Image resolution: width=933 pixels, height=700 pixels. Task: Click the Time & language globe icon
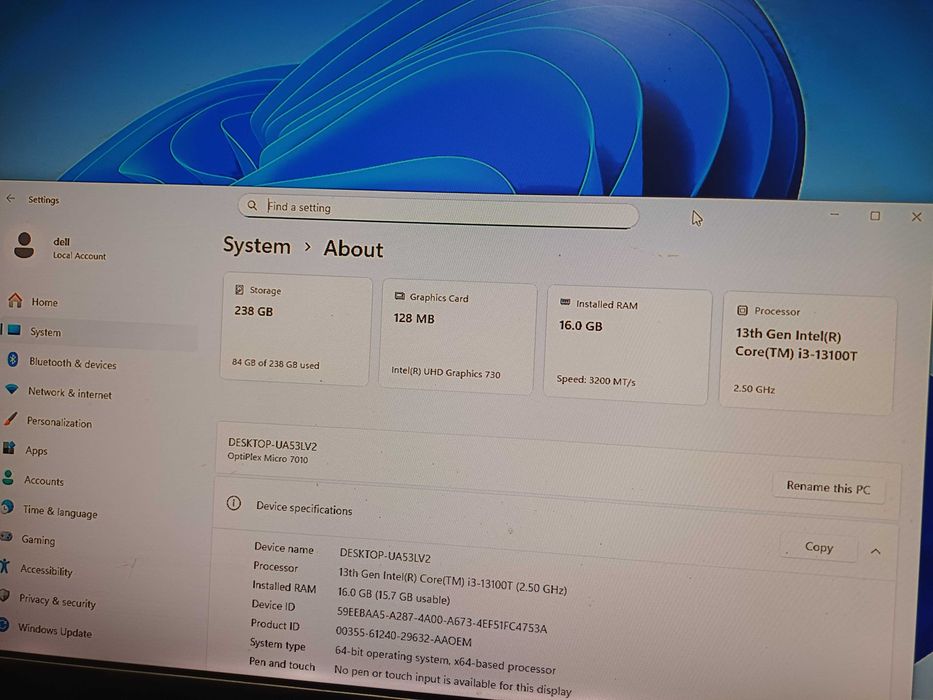click(x=7, y=507)
